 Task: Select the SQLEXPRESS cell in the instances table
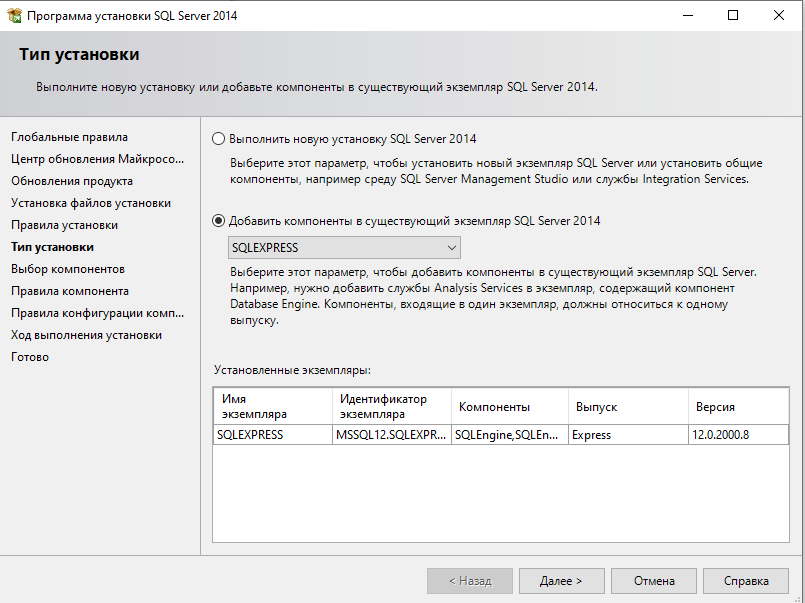click(x=273, y=435)
